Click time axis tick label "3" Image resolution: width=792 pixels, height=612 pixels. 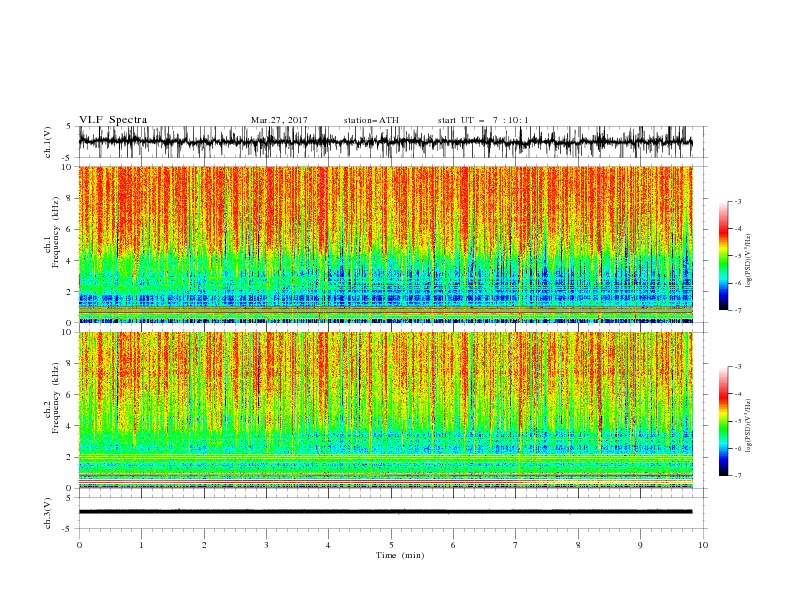pyautogui.click(x=266, y=545)
